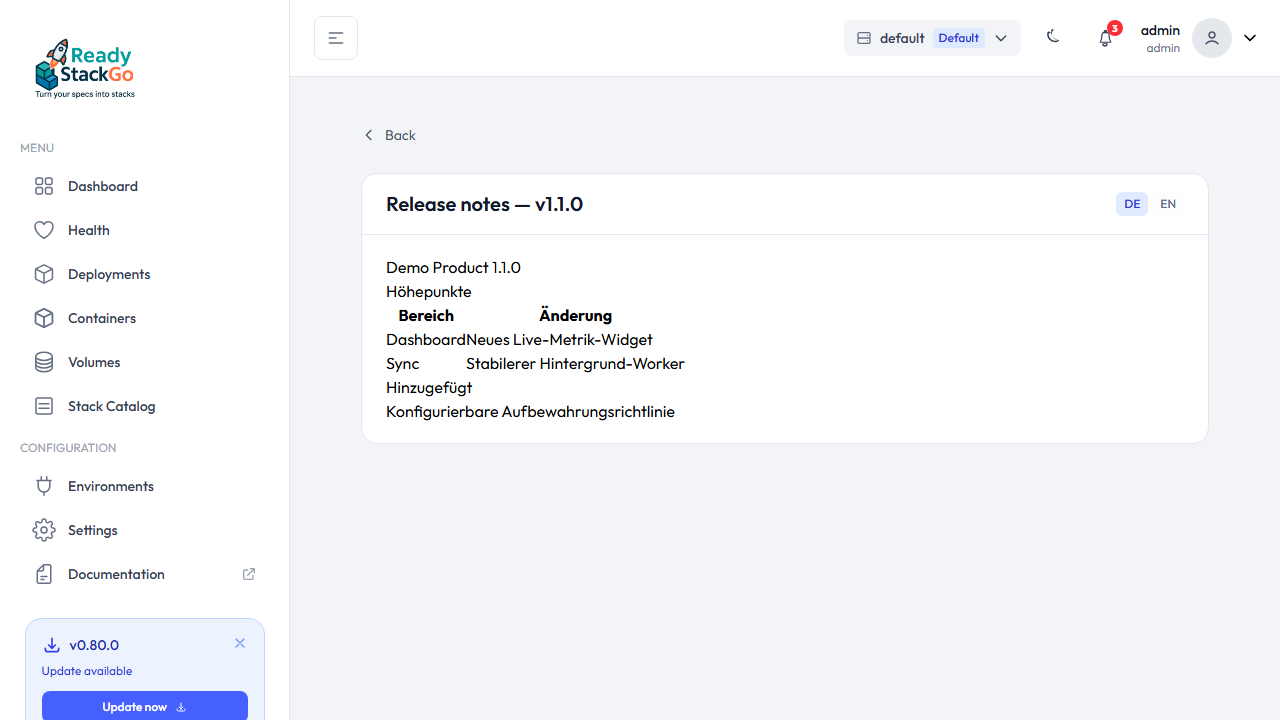The width and height of the screenshot is (1280, 720).
Task: Open Stack Catalog in the sidebar
Action: tap(145, 406)
